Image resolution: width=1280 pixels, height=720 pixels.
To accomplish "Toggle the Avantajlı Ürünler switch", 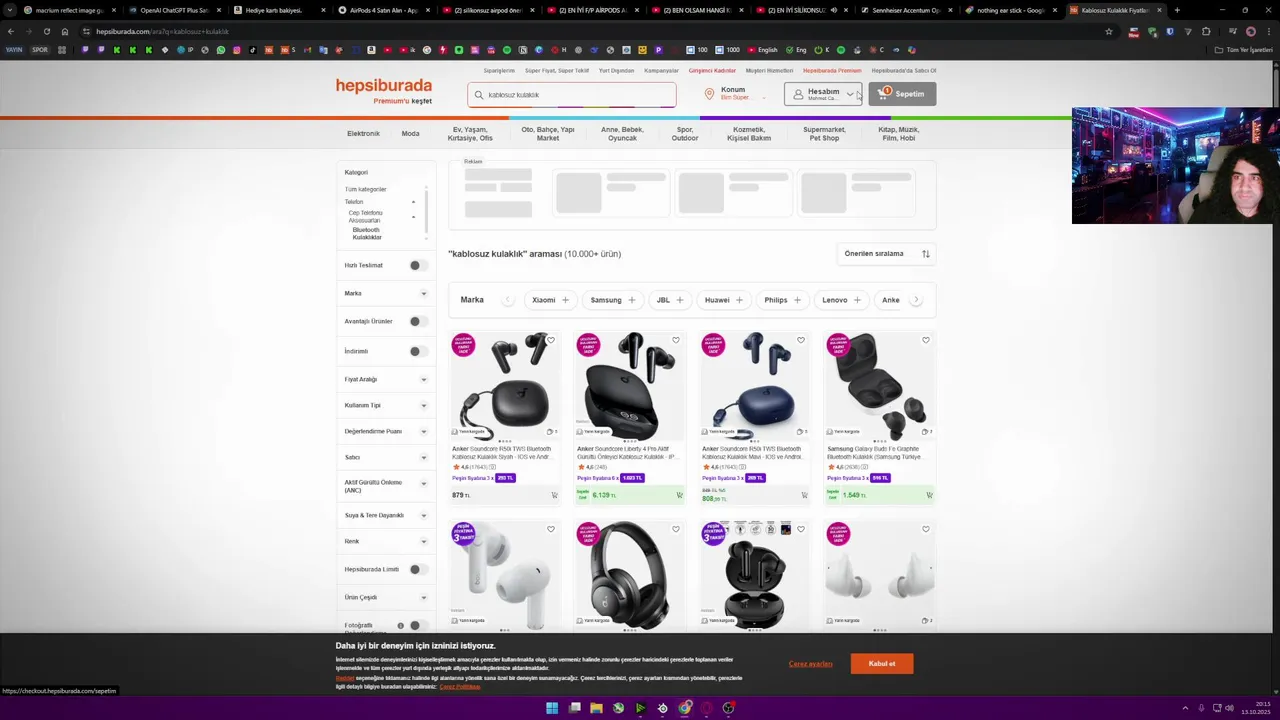I will (417, 321).
